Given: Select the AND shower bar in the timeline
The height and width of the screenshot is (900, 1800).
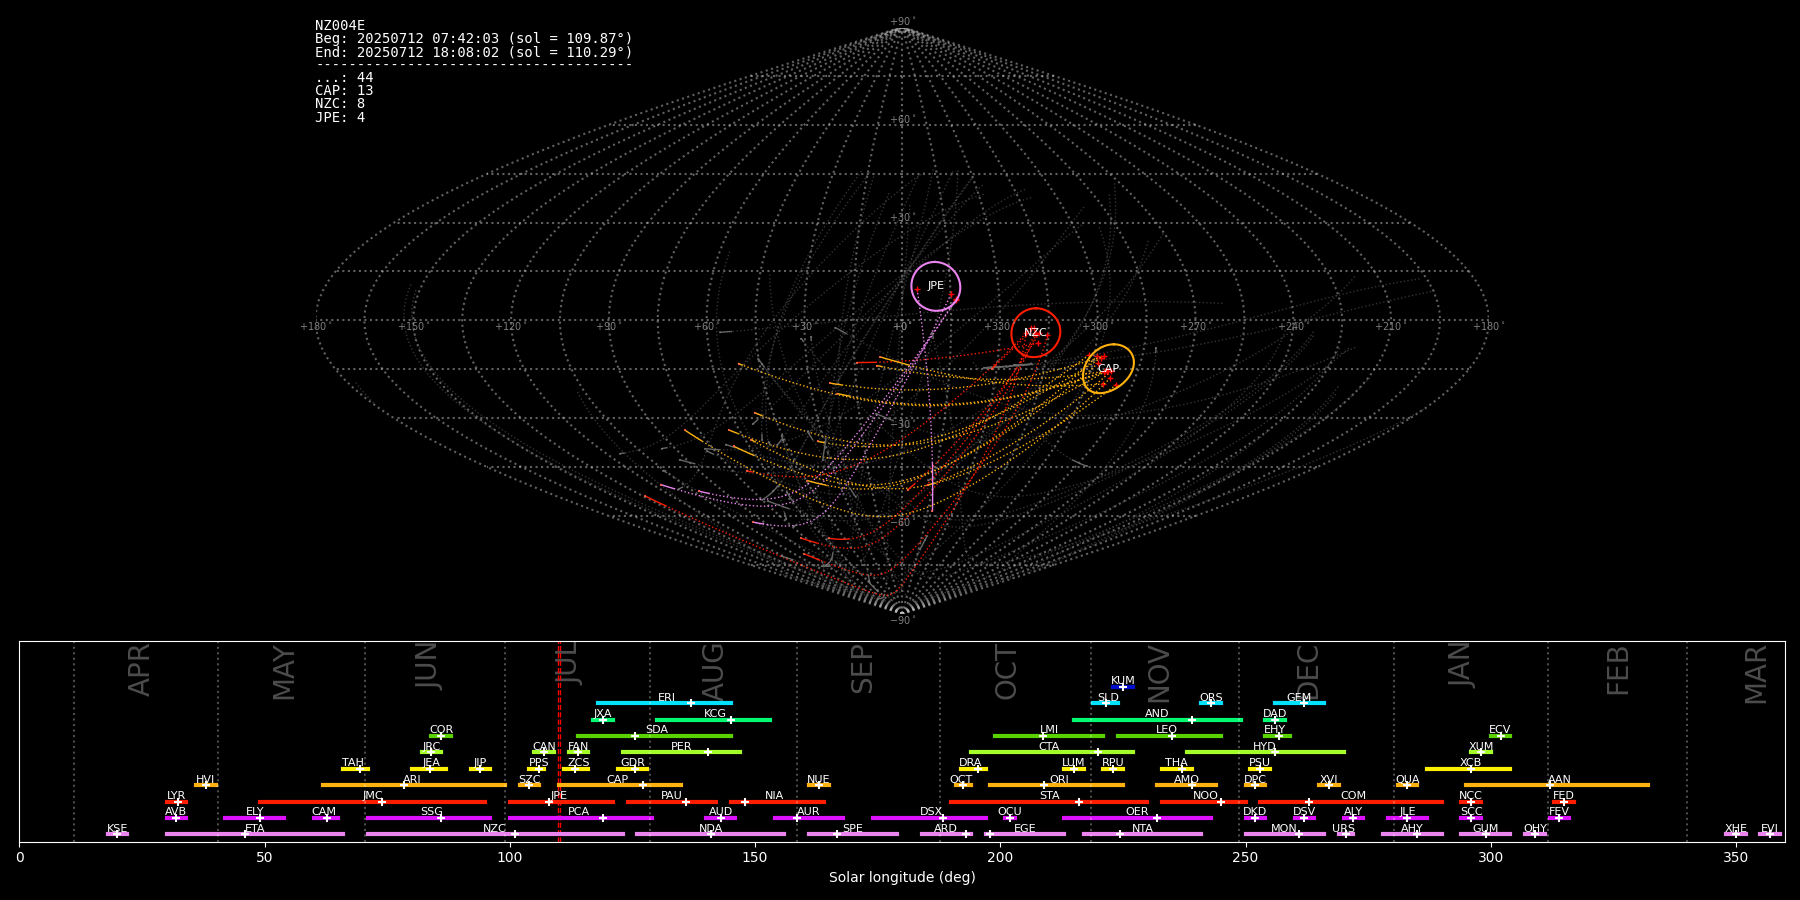Looking at the screenshot, I should click(x=1157, y=720).
